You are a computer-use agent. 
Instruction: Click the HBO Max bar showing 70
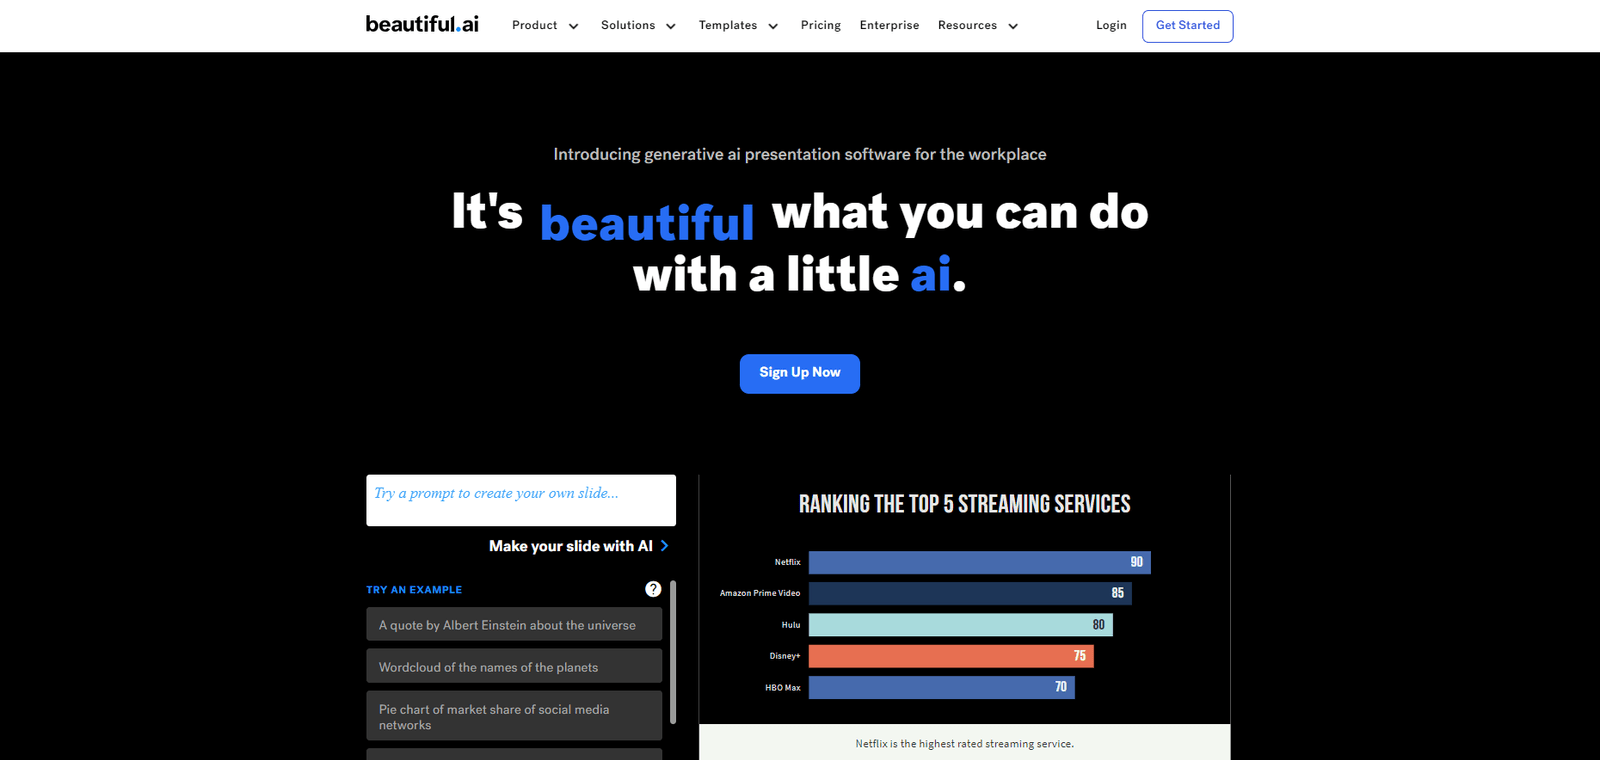(x=942, y=687)
